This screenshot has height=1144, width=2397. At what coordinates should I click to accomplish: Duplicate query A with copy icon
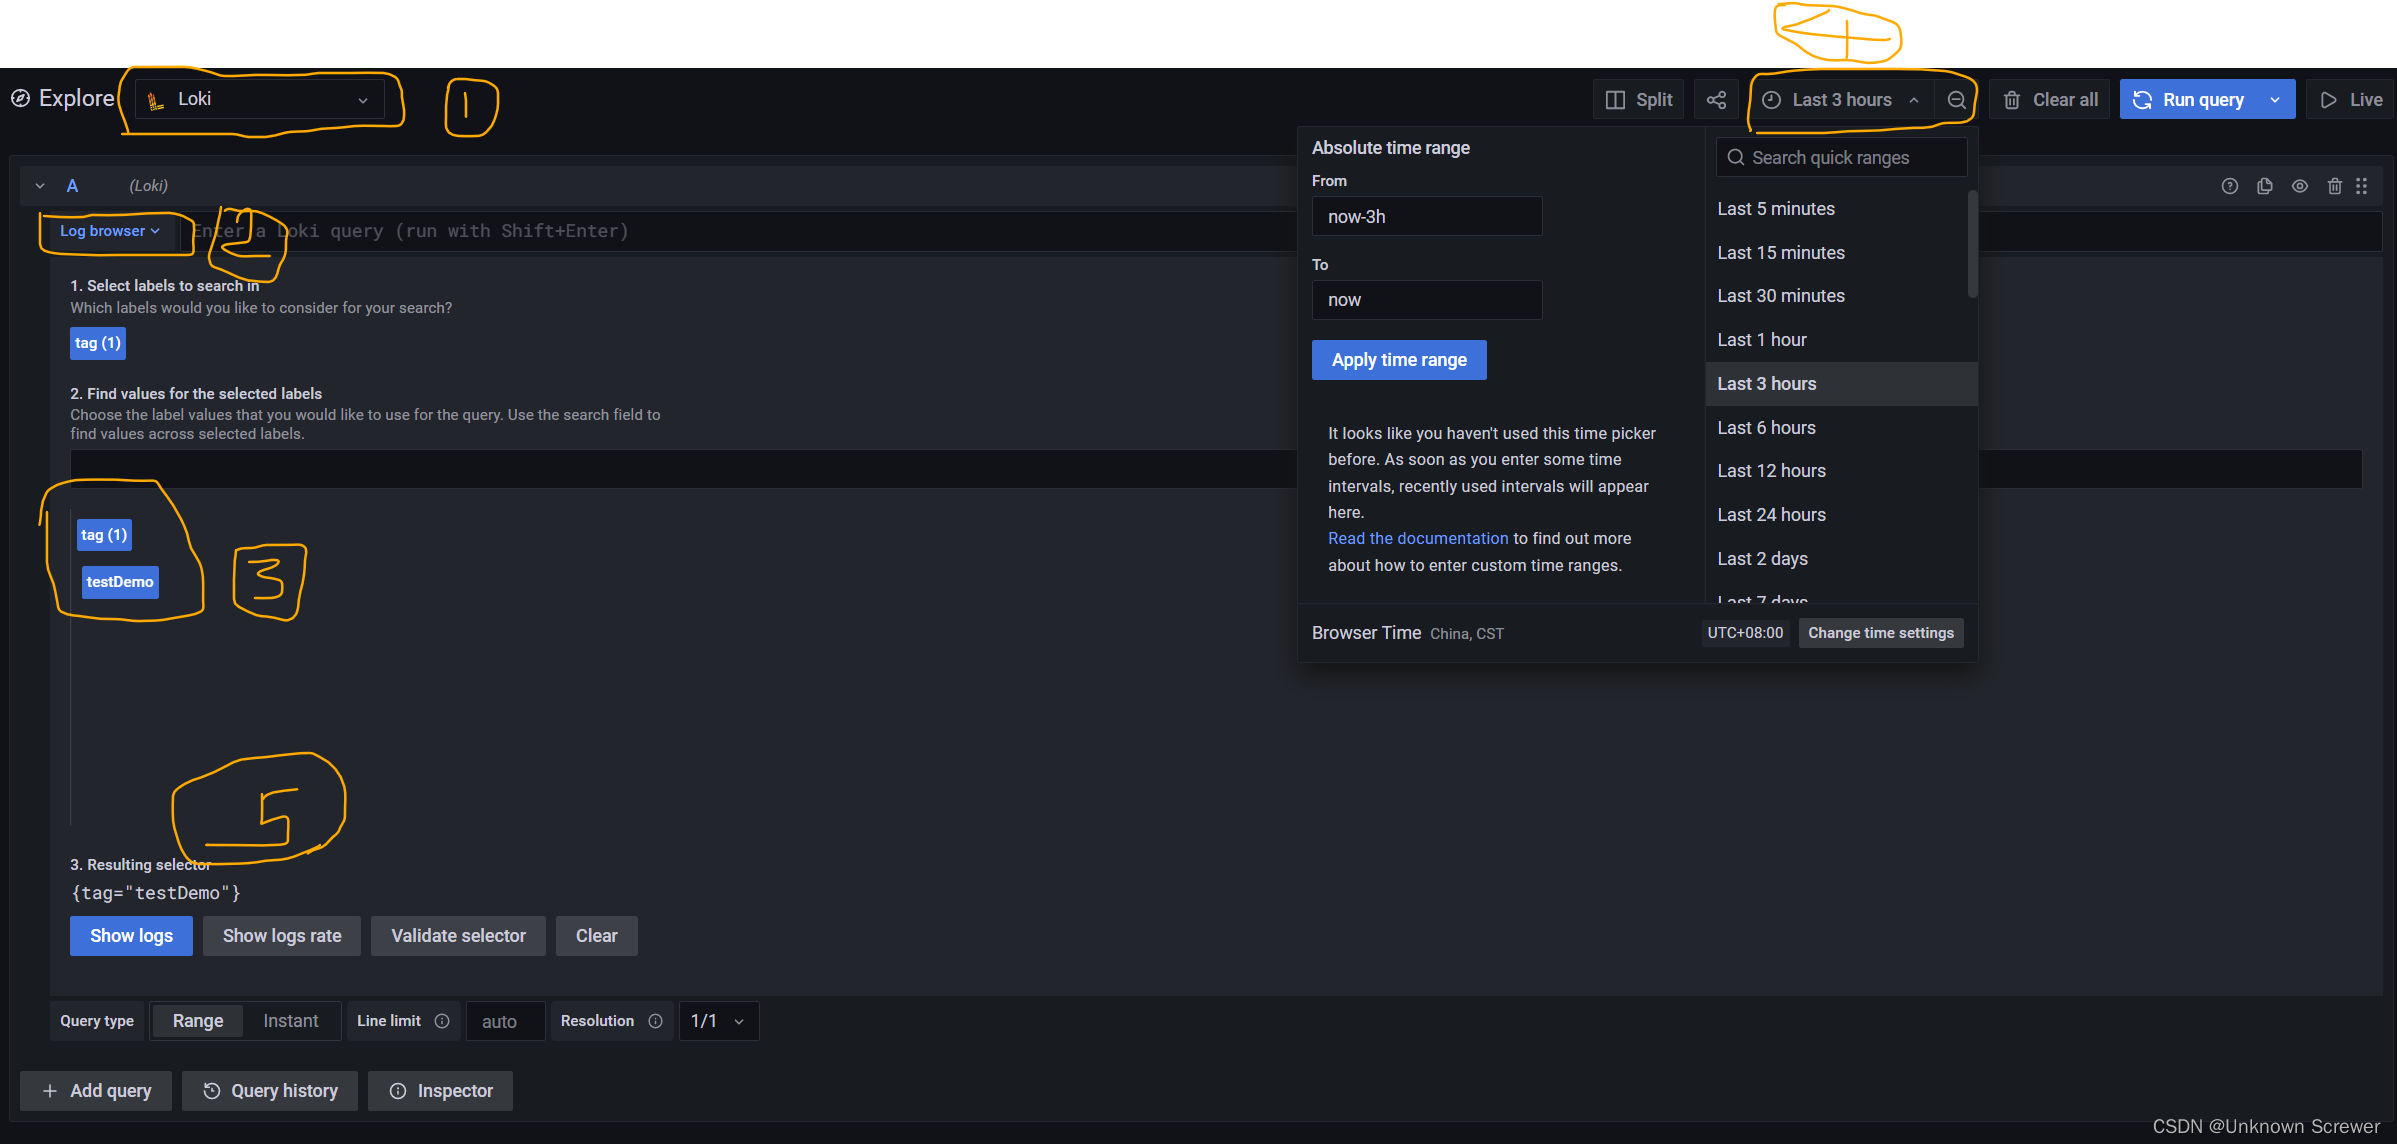click(2265, 186)
